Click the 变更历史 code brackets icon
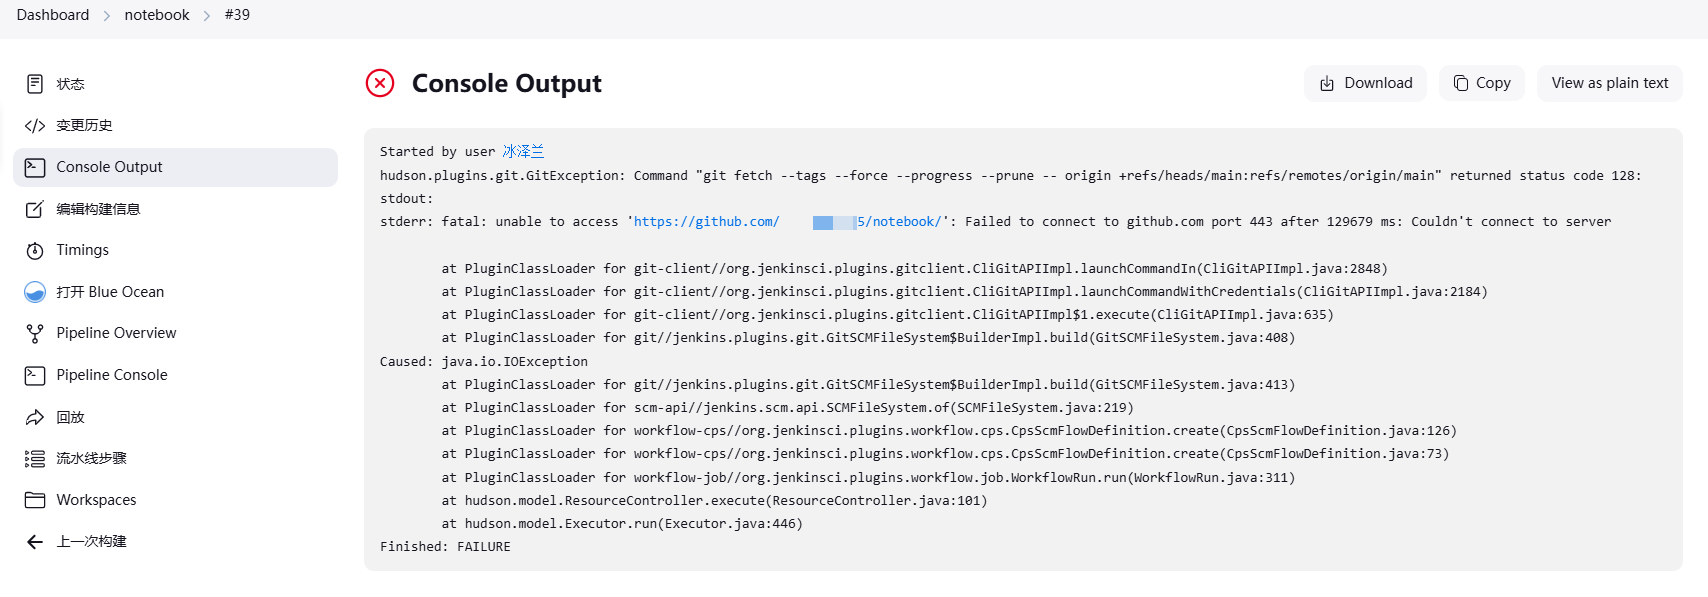 click(35, 126)
